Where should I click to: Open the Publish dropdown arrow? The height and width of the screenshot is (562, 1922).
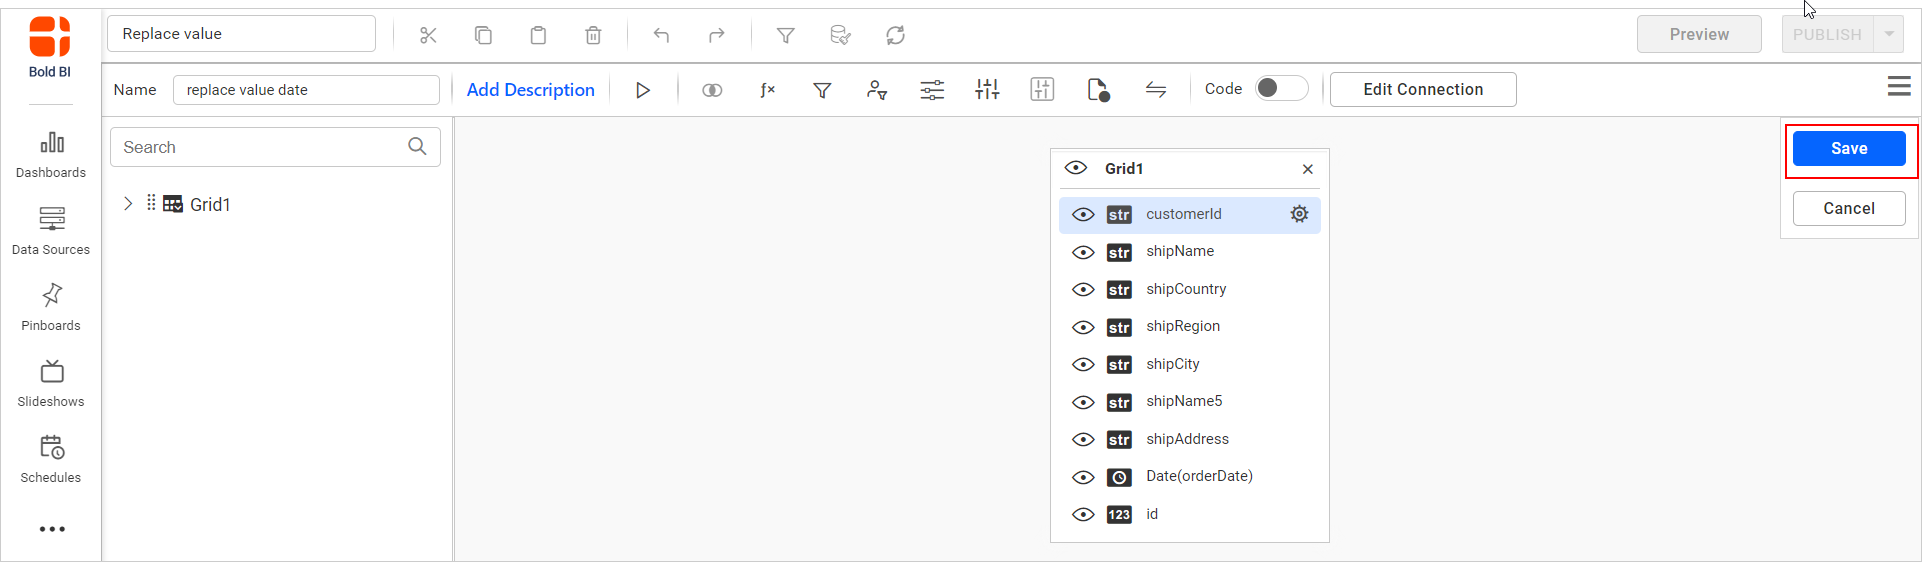[x=1888, y=34]
